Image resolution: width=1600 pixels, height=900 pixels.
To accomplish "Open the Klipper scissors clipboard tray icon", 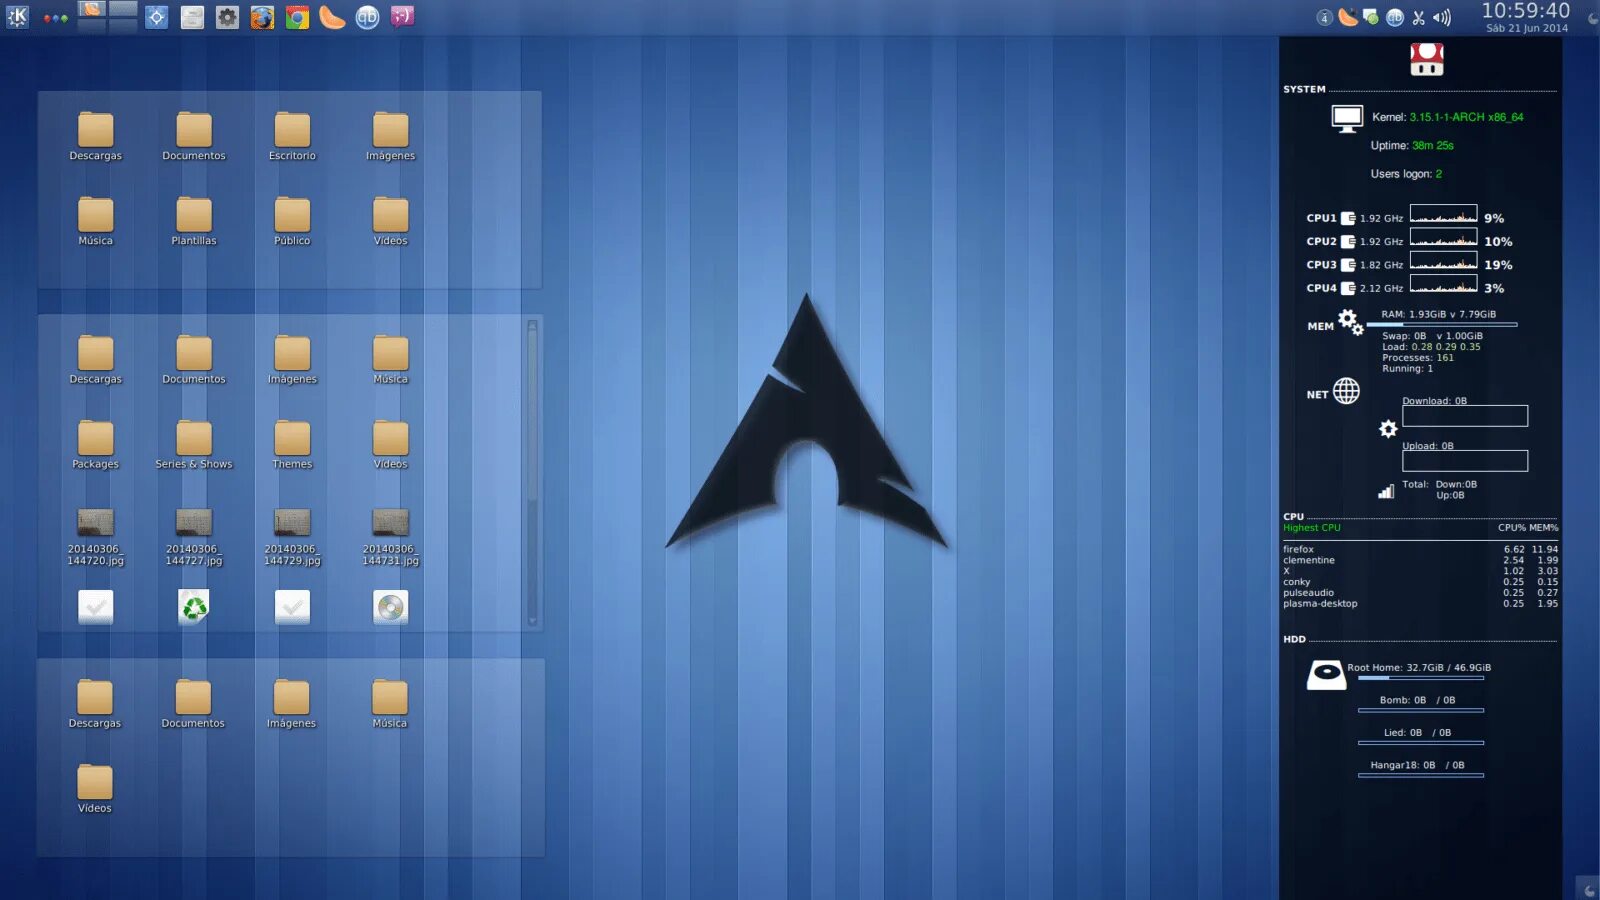I will pyautogui.click(x=1418, y=17).
